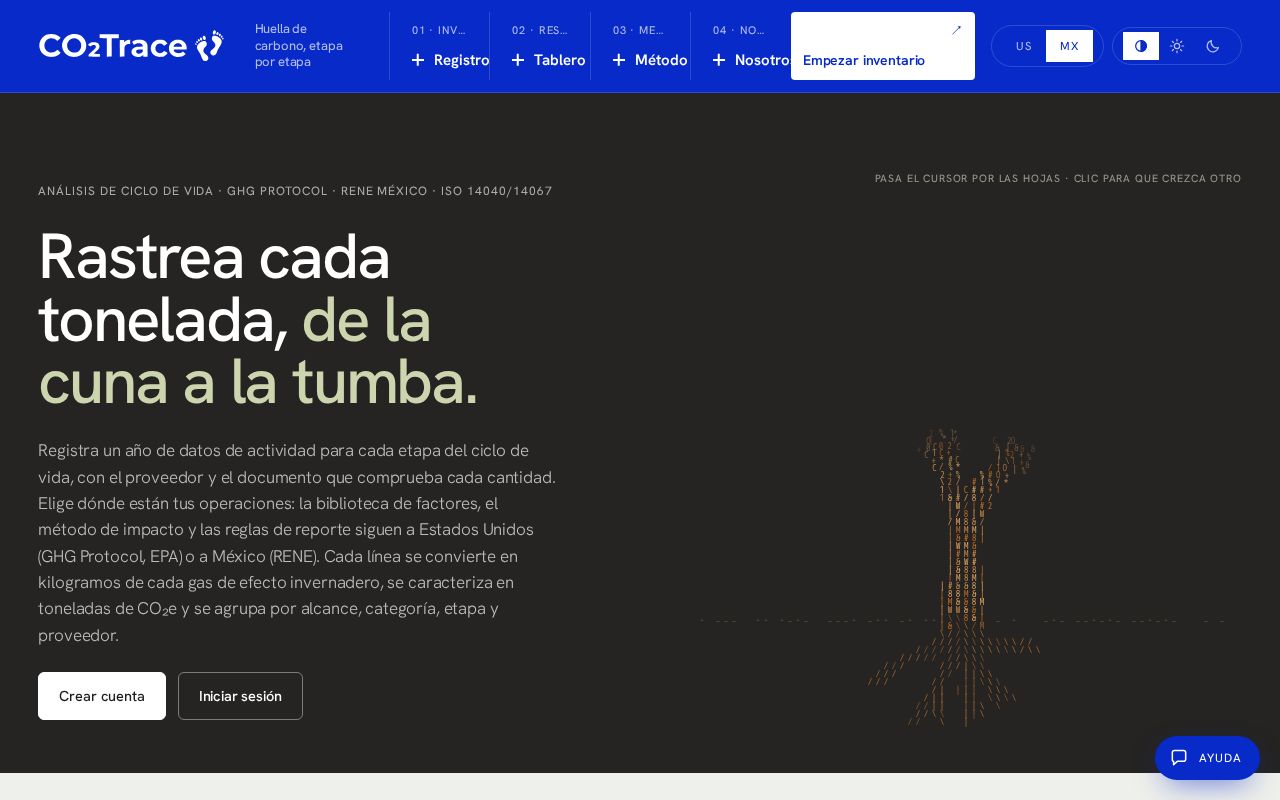Click the Empezar inventario button

point(883,46)
